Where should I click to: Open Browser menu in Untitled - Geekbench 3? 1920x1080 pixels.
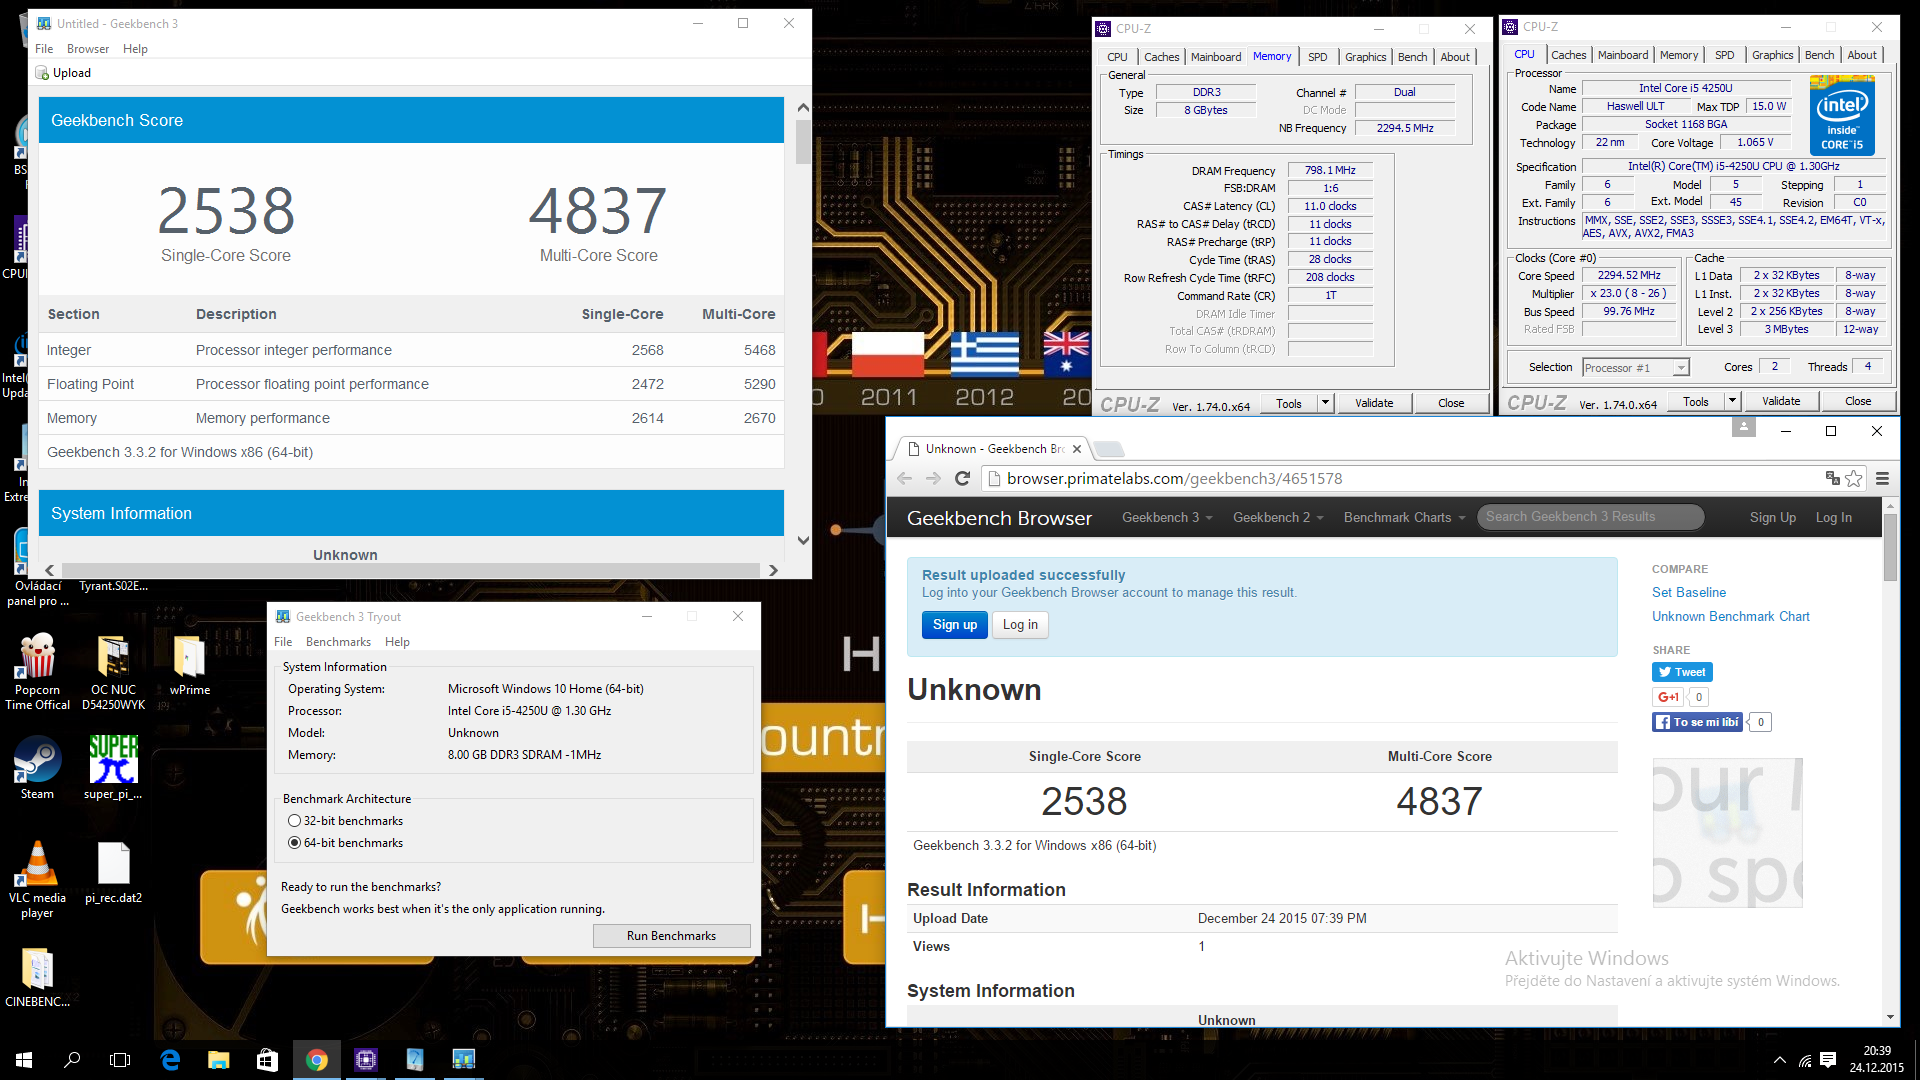(88, 49)
